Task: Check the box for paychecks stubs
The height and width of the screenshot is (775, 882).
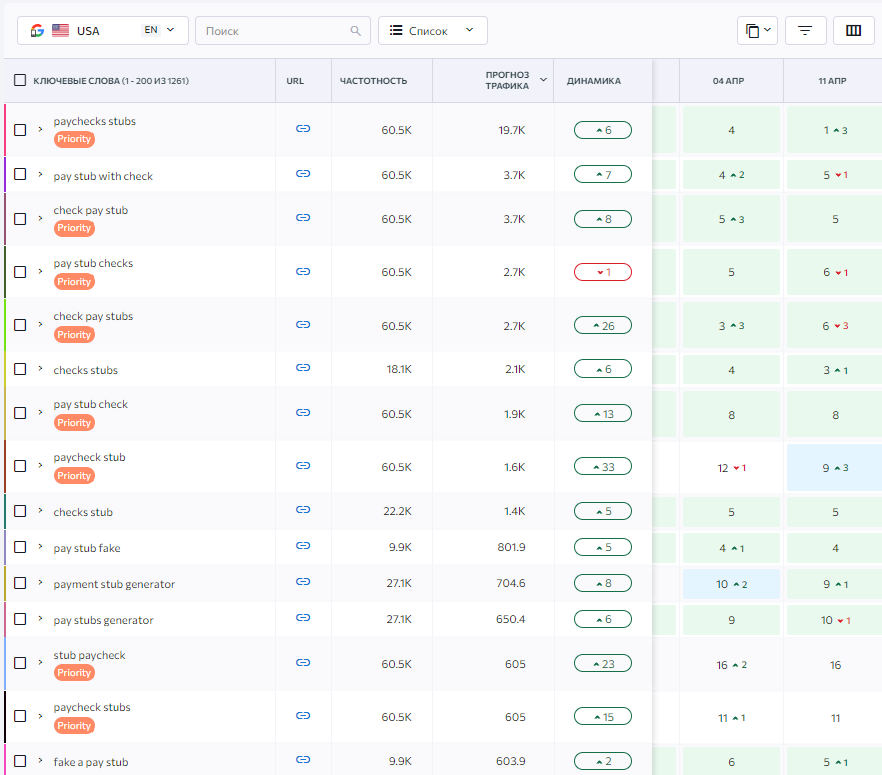Action: [x=20, y=130]
